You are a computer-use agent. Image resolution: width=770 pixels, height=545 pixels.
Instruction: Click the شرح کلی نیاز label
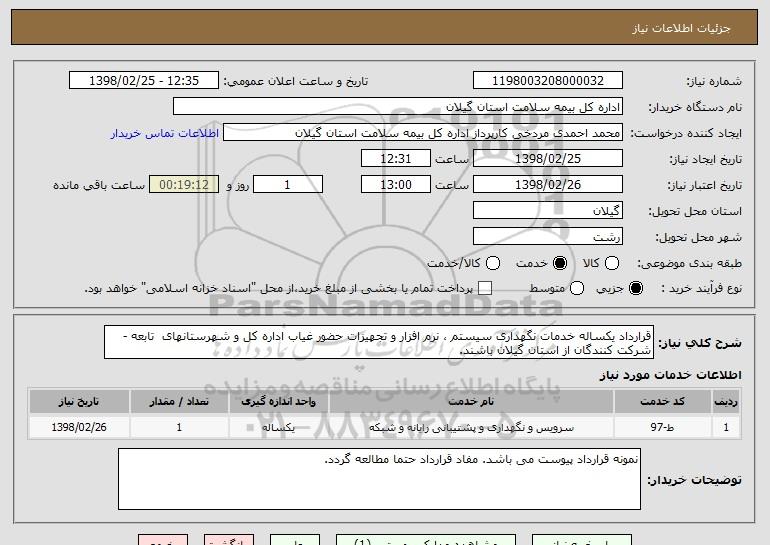[x=700, y=343]
